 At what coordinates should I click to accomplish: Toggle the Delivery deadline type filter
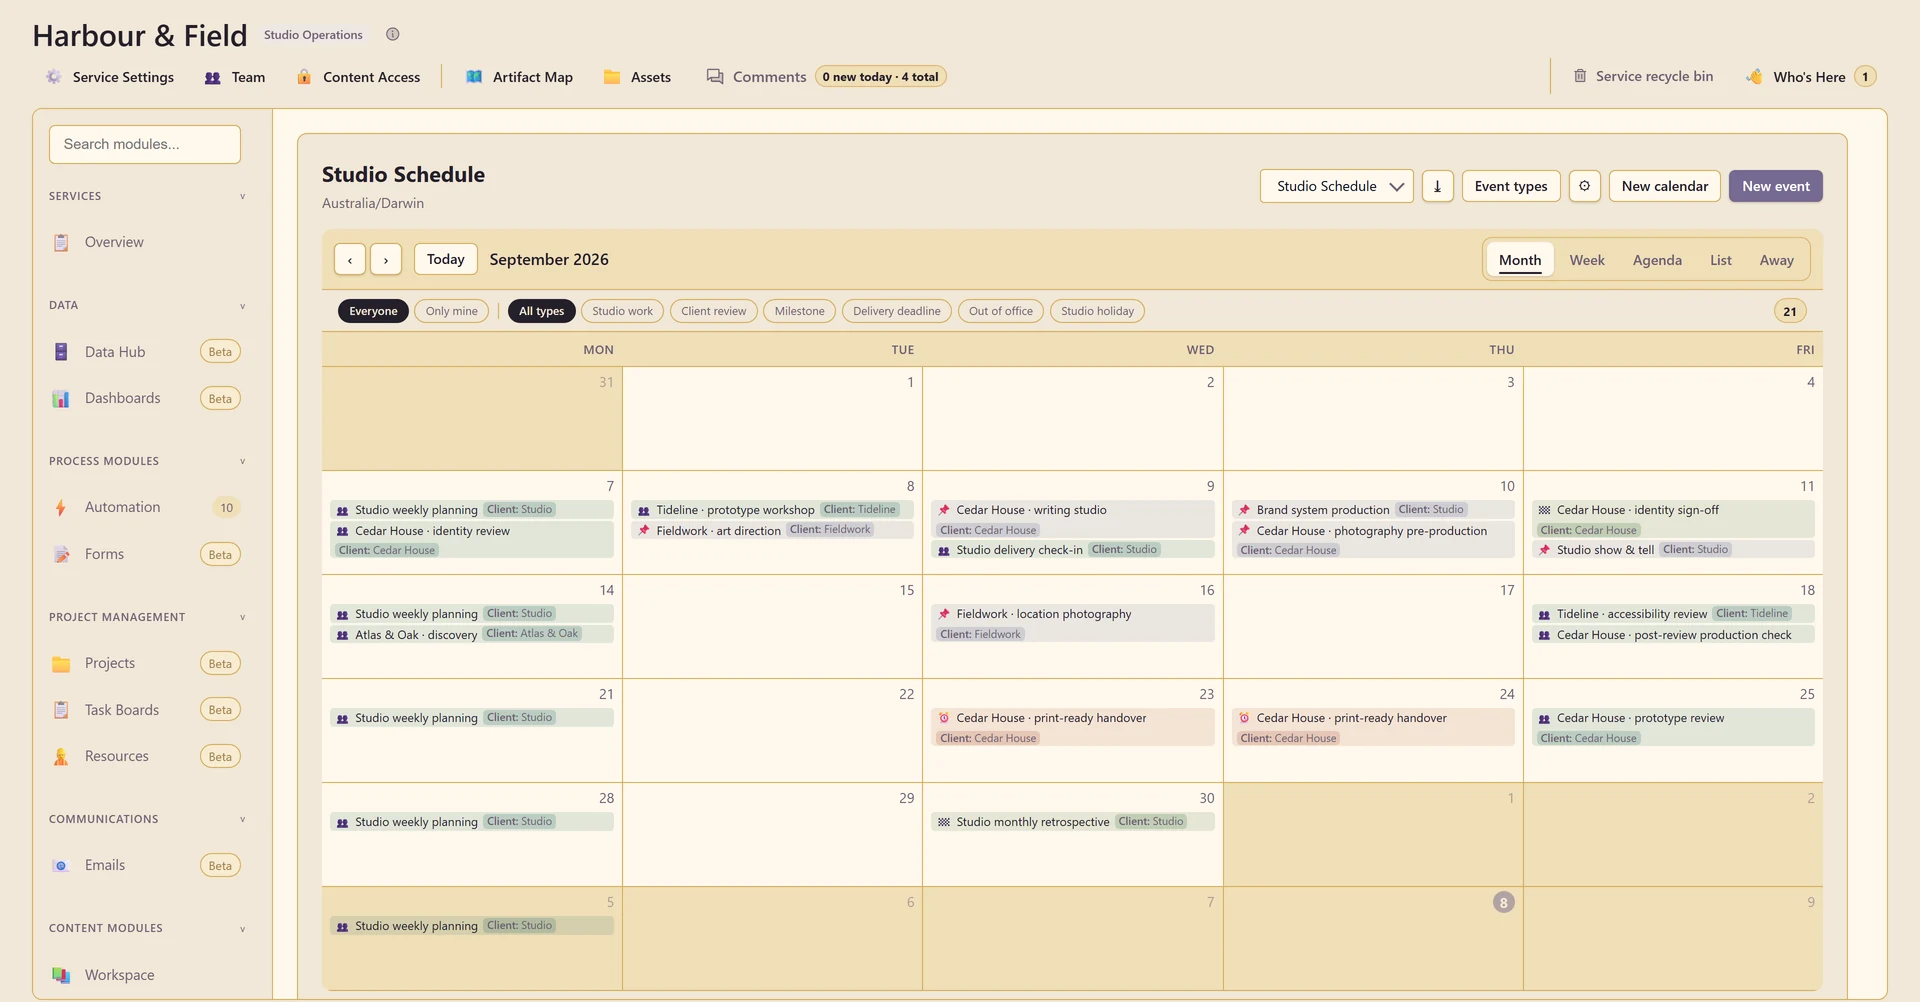(897, 311)
